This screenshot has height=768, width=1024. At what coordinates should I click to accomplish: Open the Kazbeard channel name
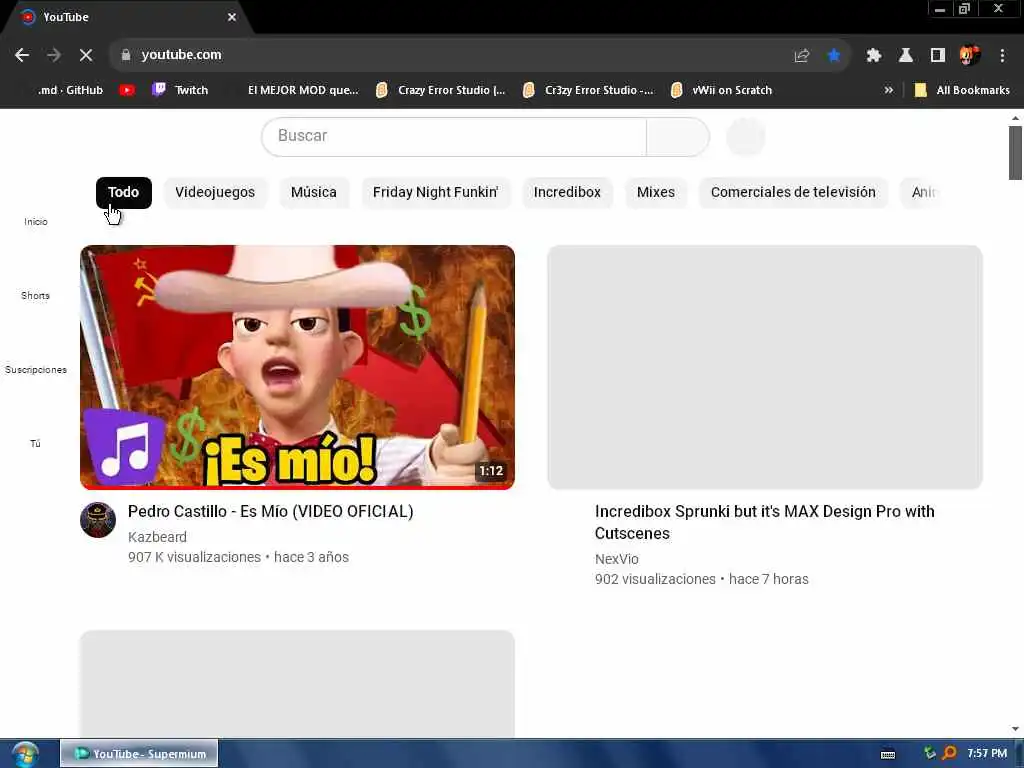tap(157, 537)
